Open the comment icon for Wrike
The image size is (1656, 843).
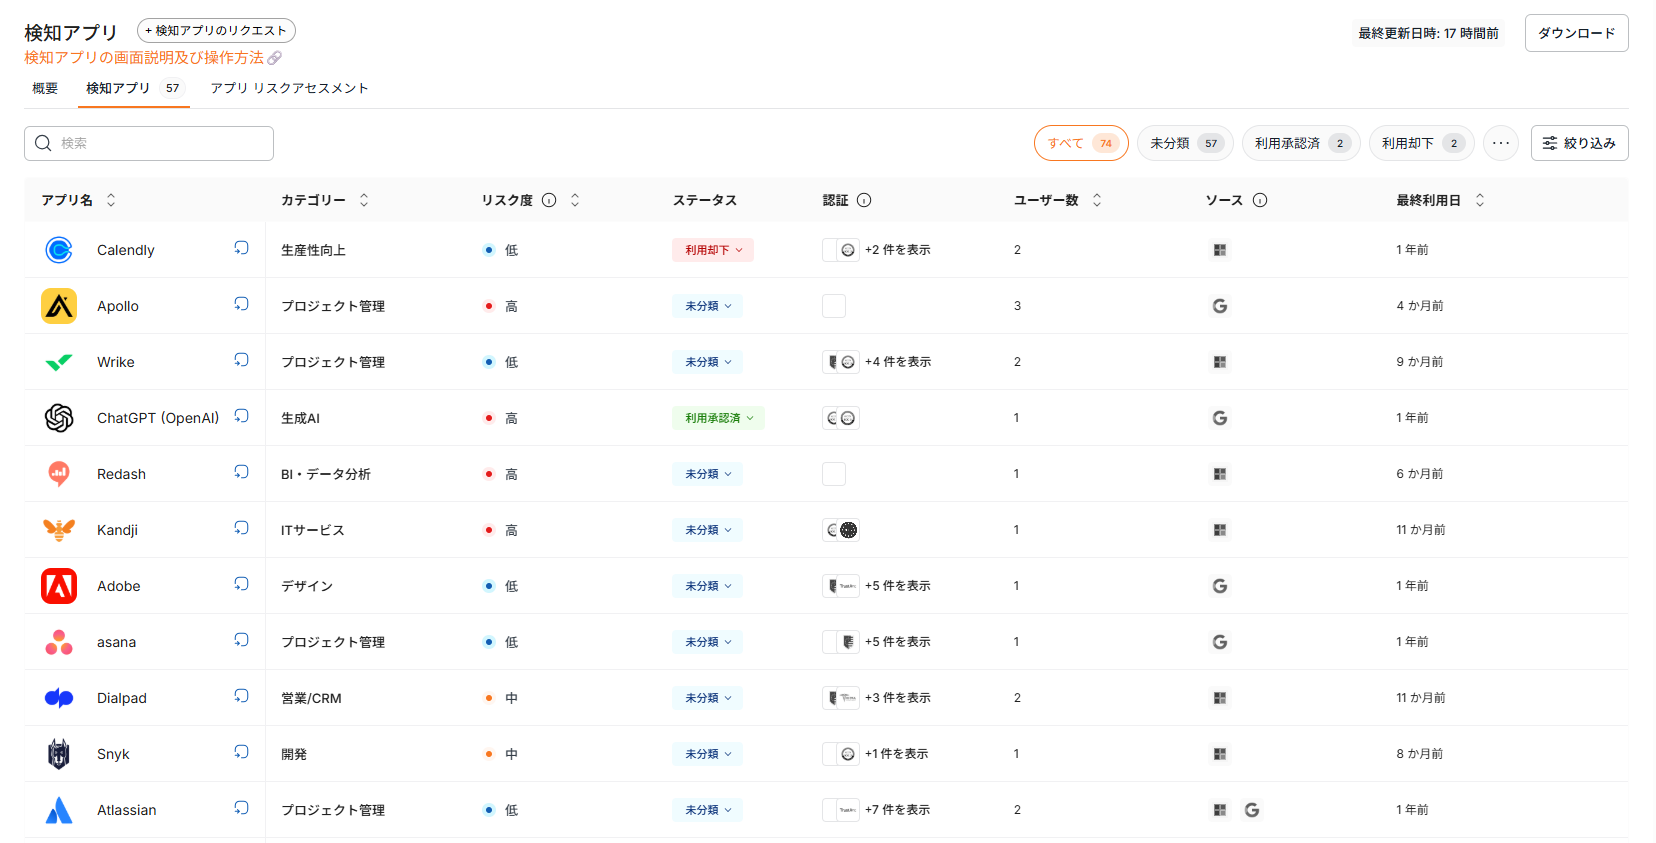point(241,360)
